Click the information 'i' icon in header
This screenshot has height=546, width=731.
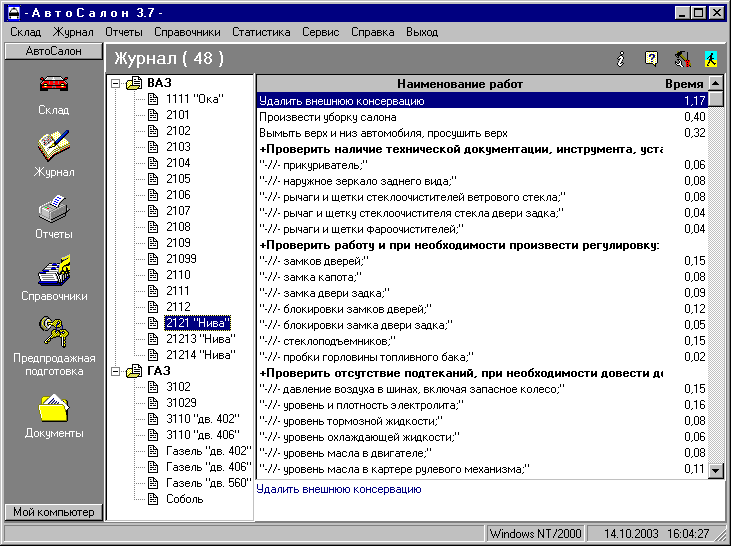pos(620,59)
